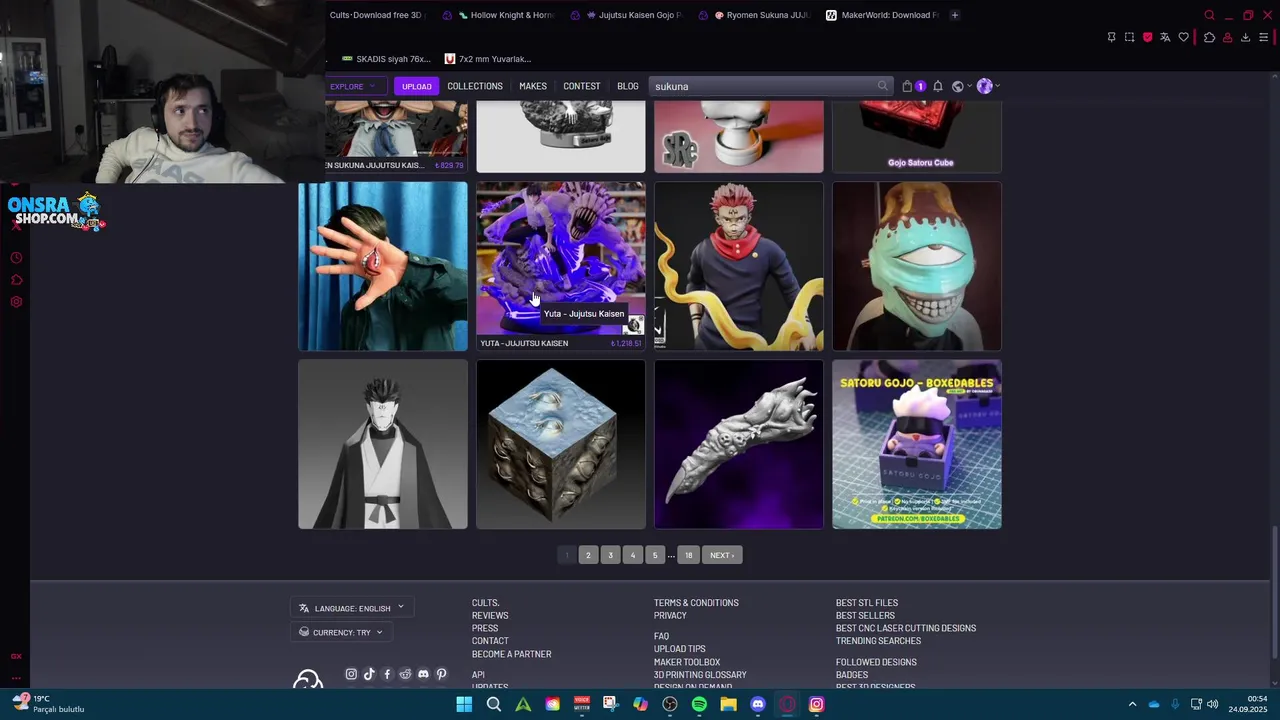
Task: Open the Maker Toolbox link
Action: pos(687,662)
